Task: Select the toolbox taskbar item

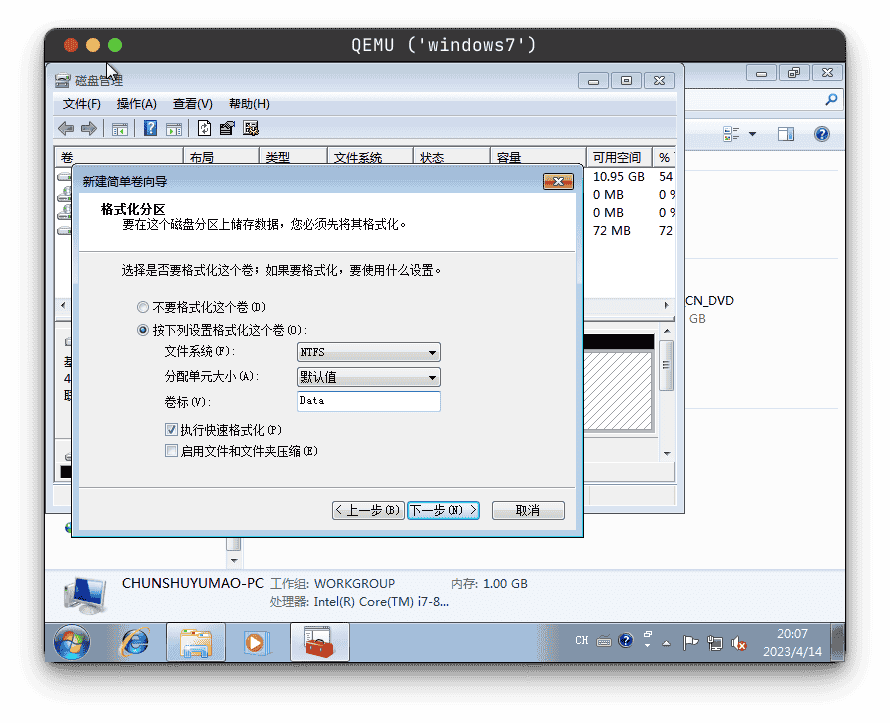Action: coord(320,642)
